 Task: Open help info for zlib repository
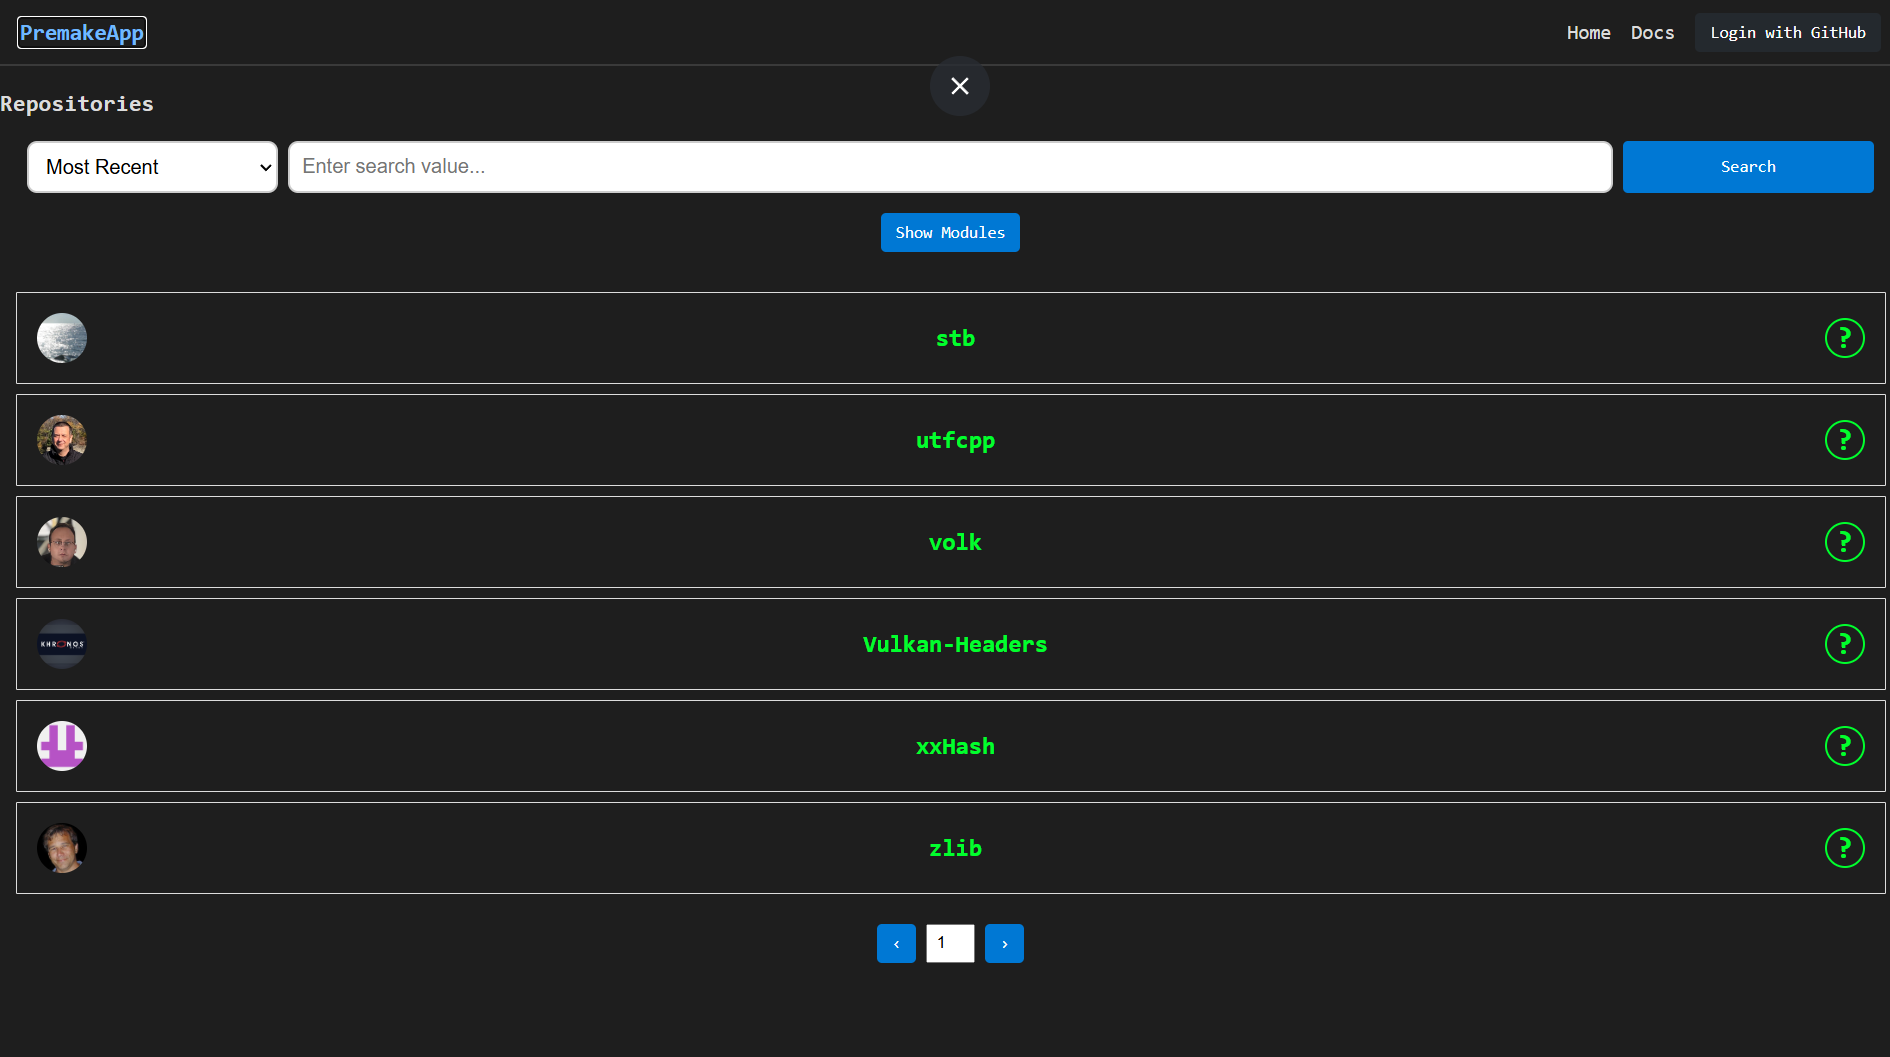coord(1844,848)
